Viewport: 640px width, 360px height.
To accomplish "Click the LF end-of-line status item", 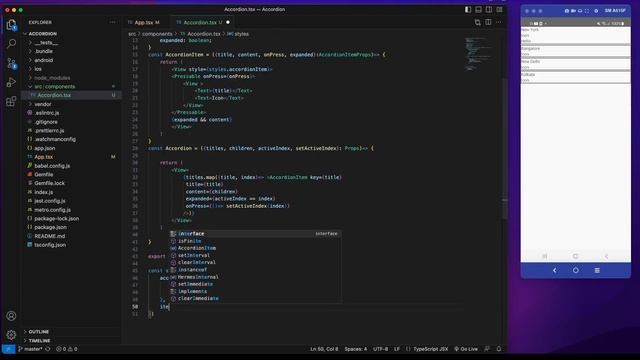I will pos(397,349).
